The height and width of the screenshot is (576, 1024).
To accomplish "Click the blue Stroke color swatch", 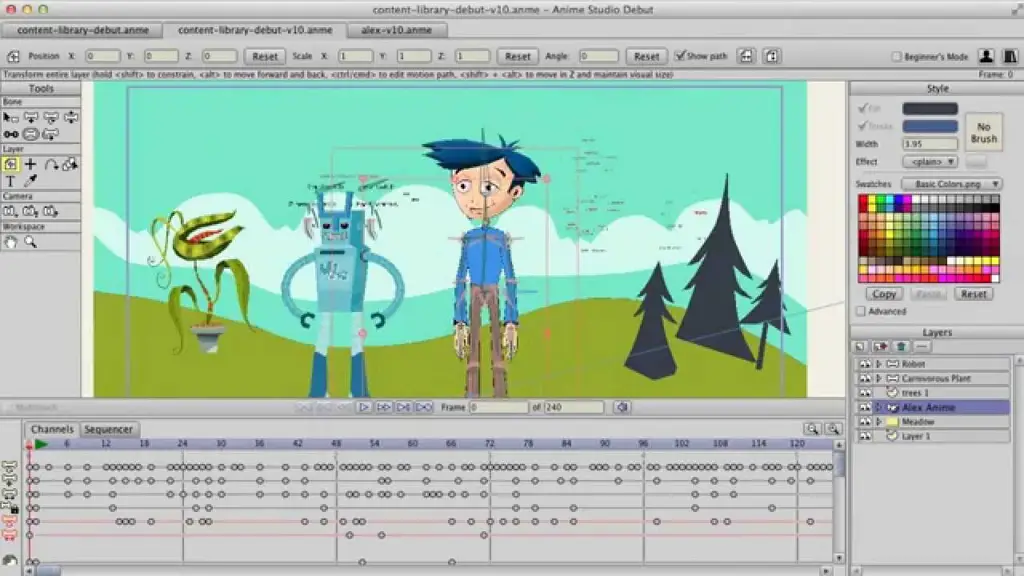I will [x=930, y=126].
